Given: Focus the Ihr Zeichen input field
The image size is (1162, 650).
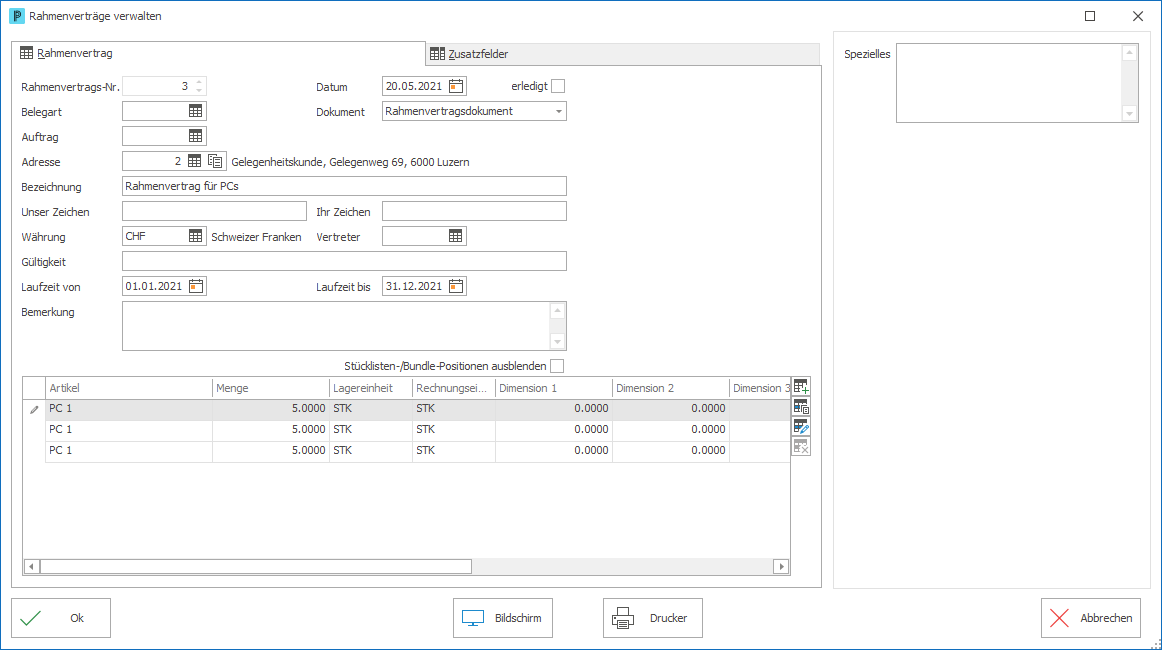Looking at the screenshot, I should [474, 211].
